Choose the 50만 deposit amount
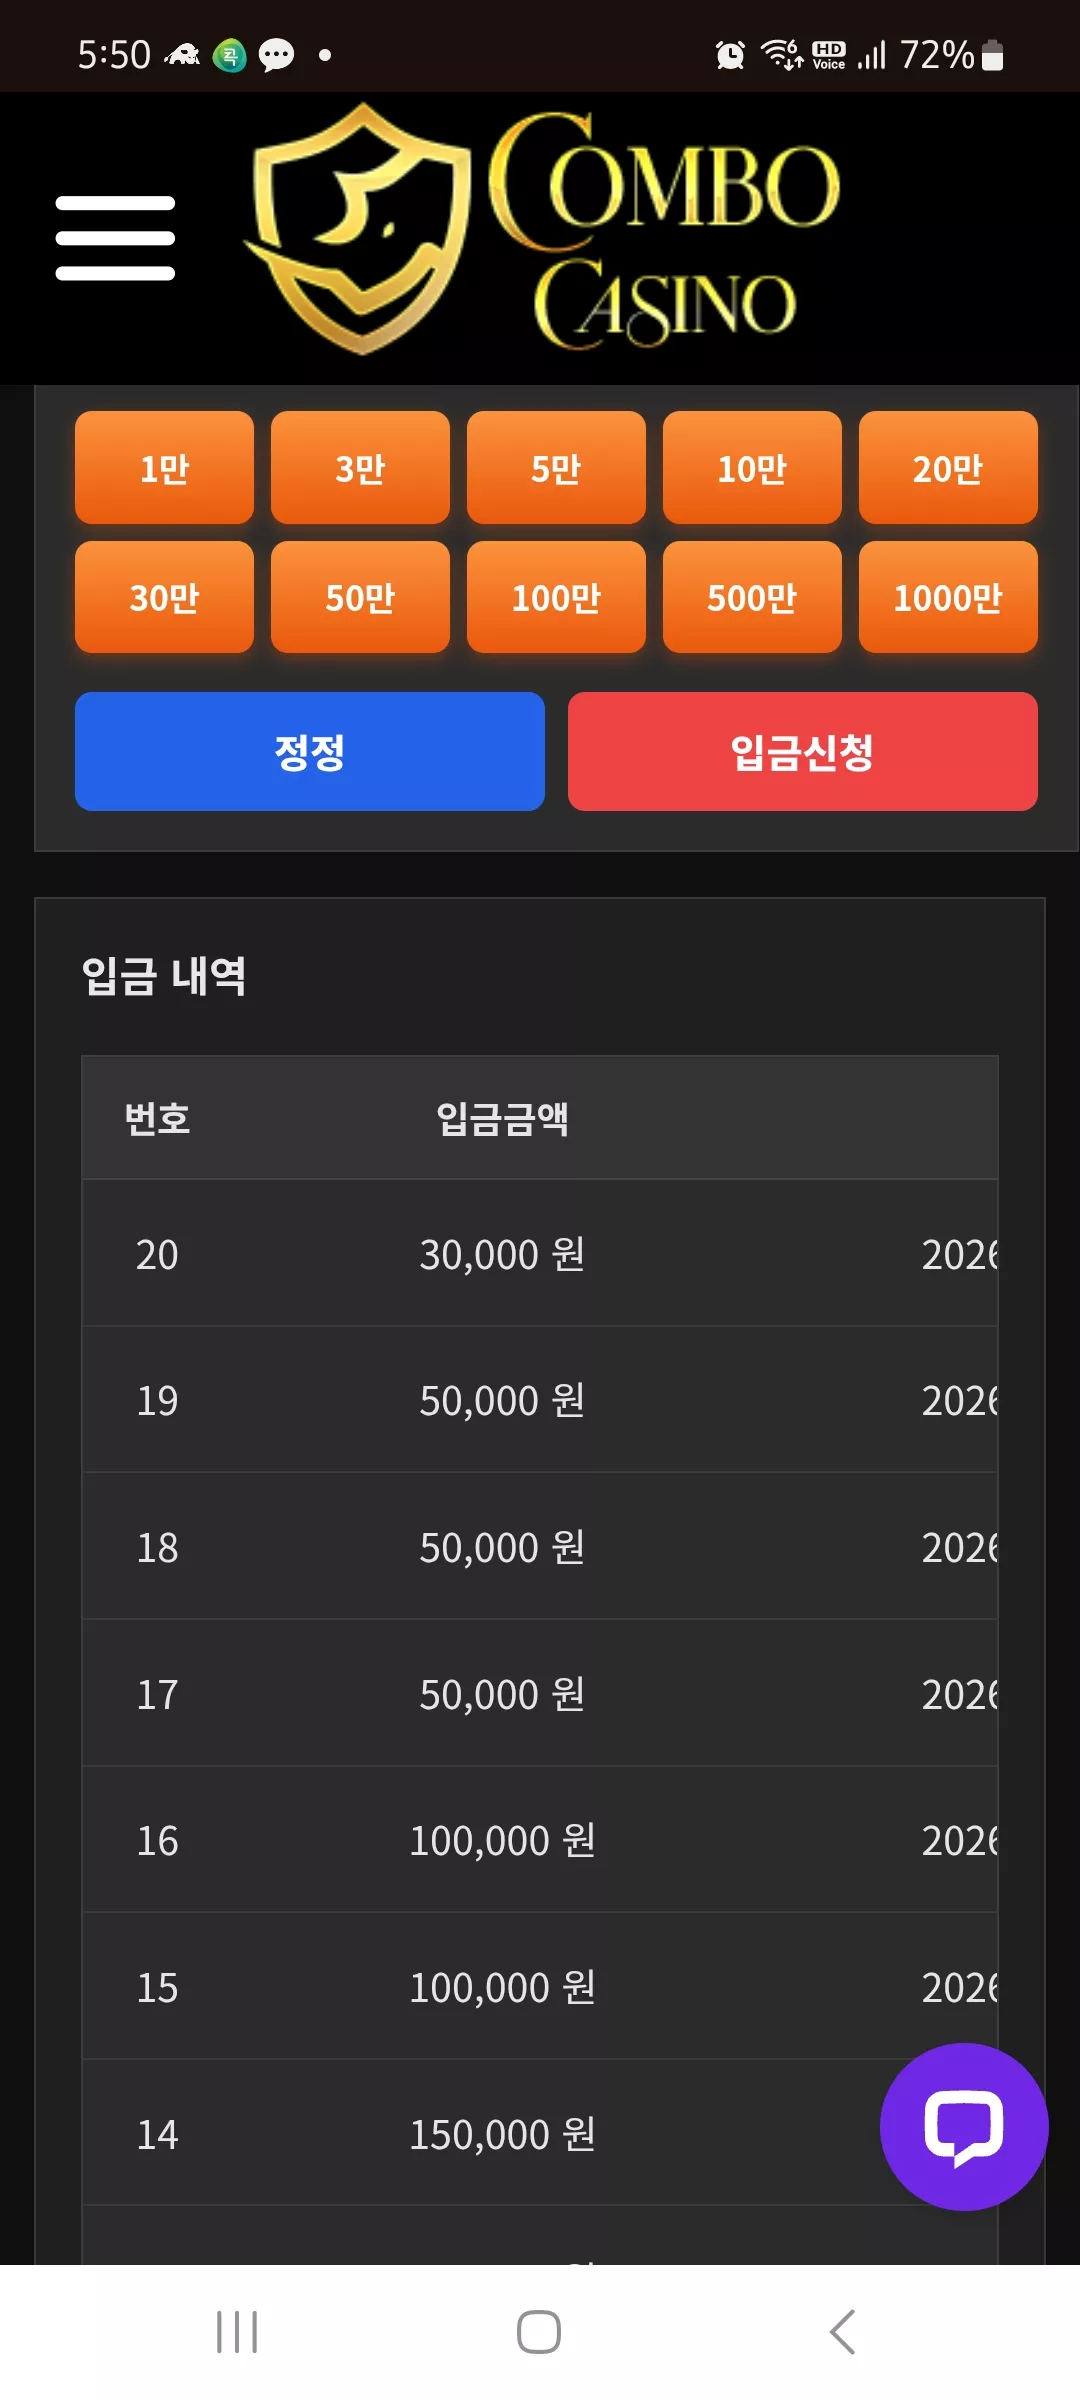 (360, 597)
